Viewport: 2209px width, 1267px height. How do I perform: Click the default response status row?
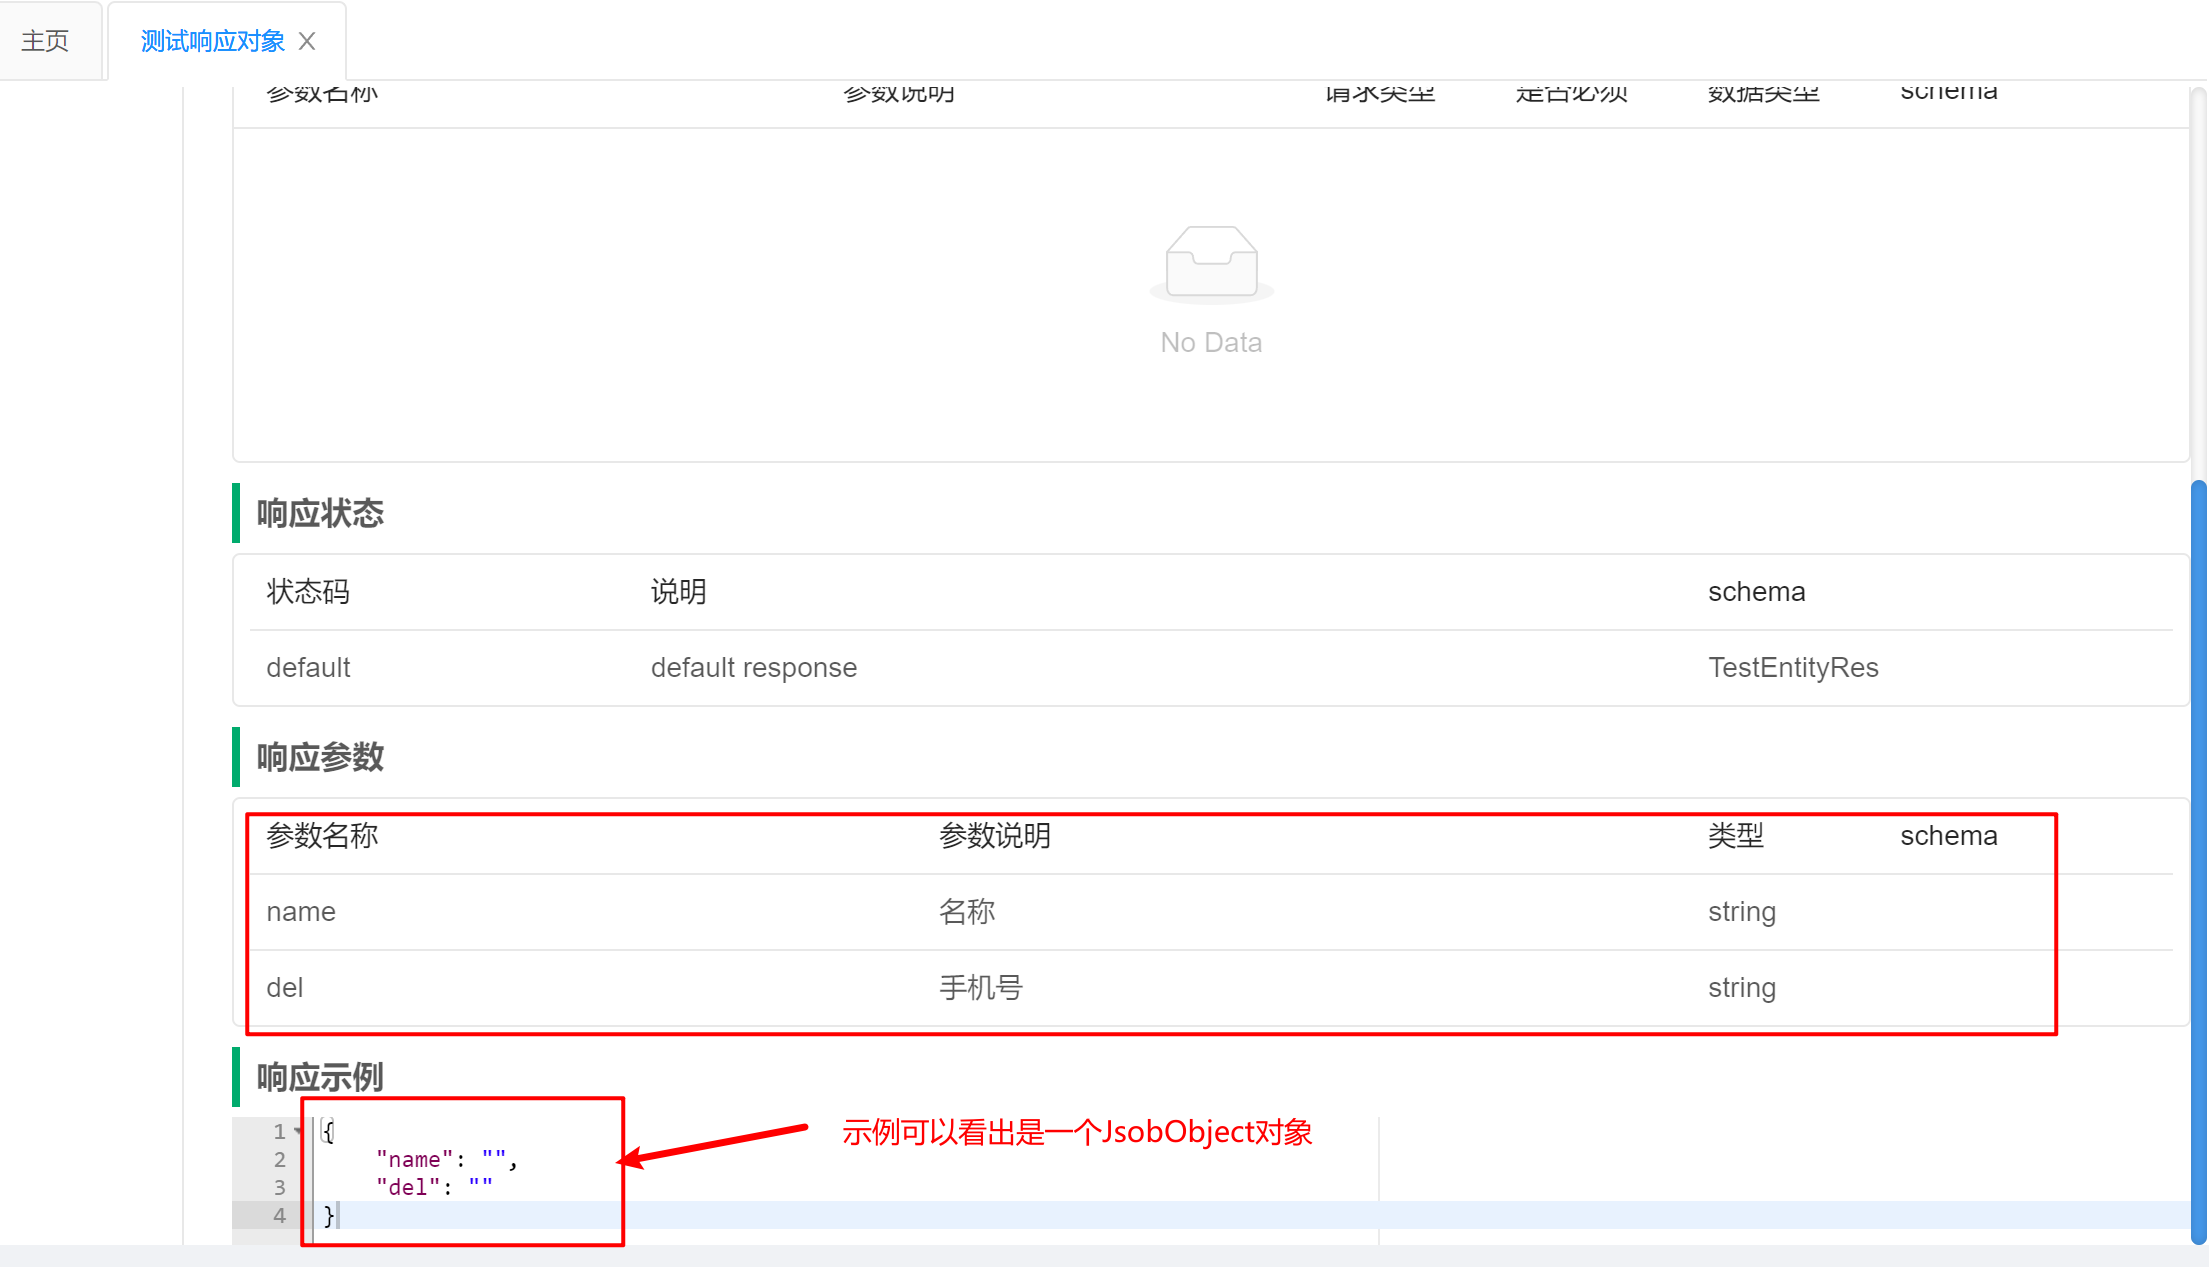click(x=754, y=667)
